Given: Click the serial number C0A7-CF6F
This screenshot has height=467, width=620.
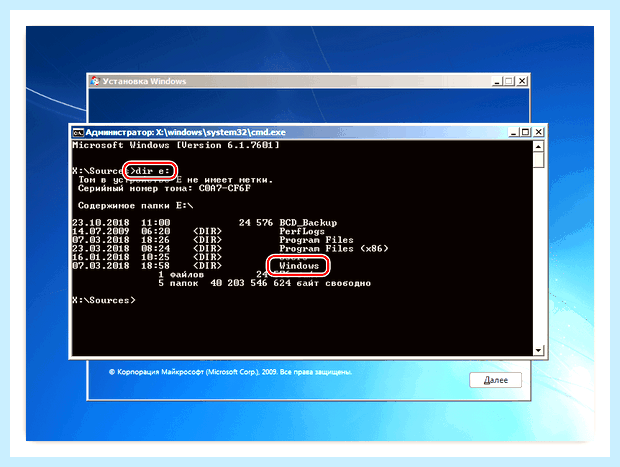Looking at the screenshot, I should (225, 188).
